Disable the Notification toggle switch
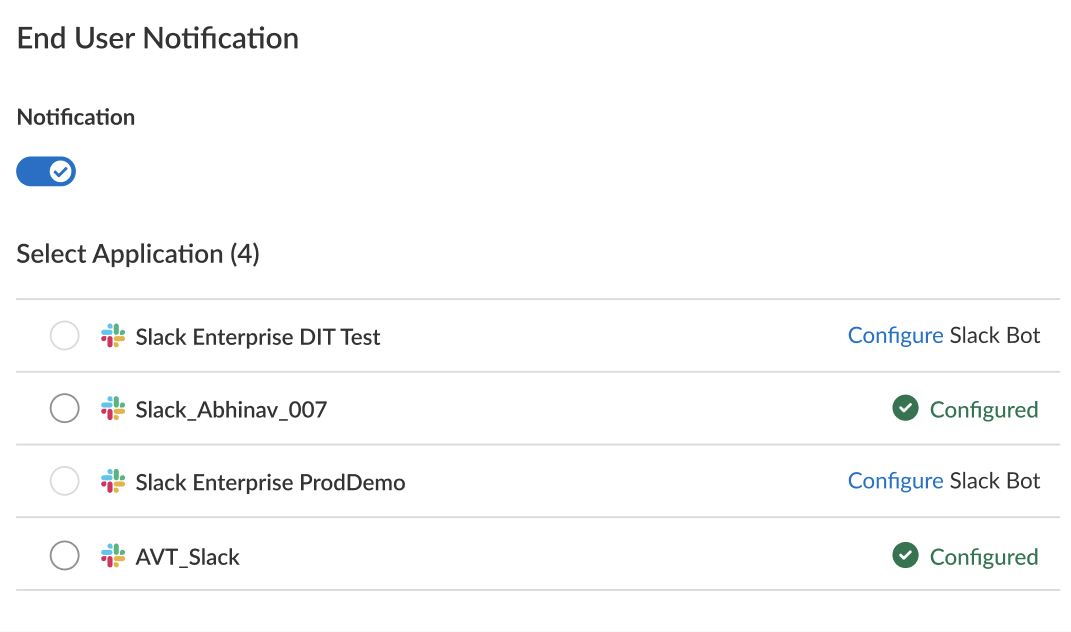 click(46, 172)
